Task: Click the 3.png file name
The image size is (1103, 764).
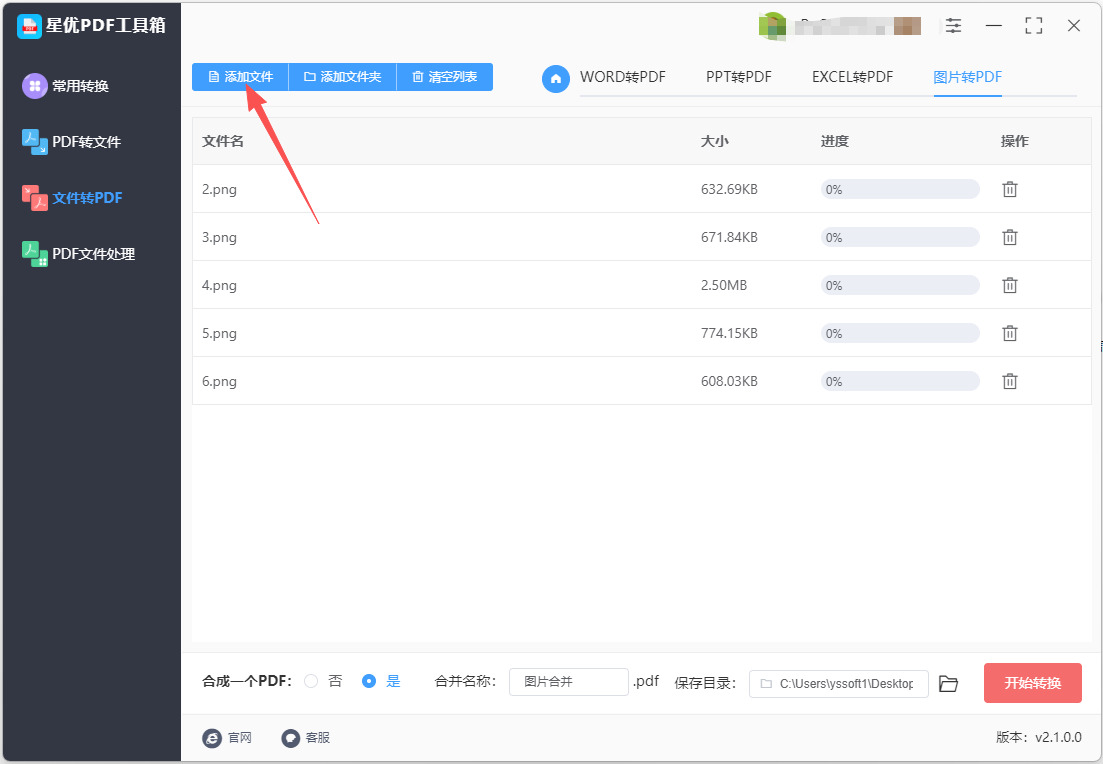Action: (219, 237)
